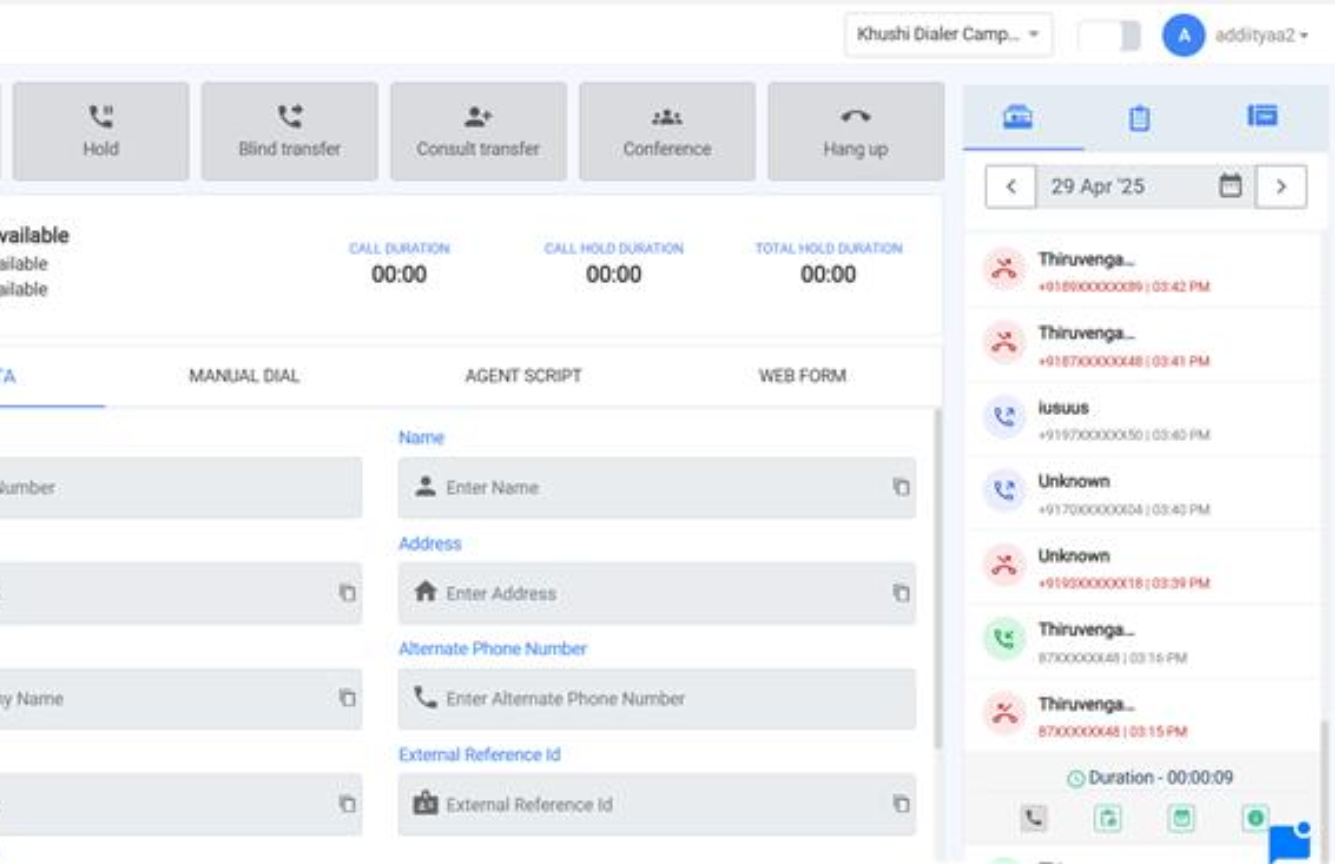Start a Blind transfer
Screen dimensions: 1335x864
[x=290, y=132]
